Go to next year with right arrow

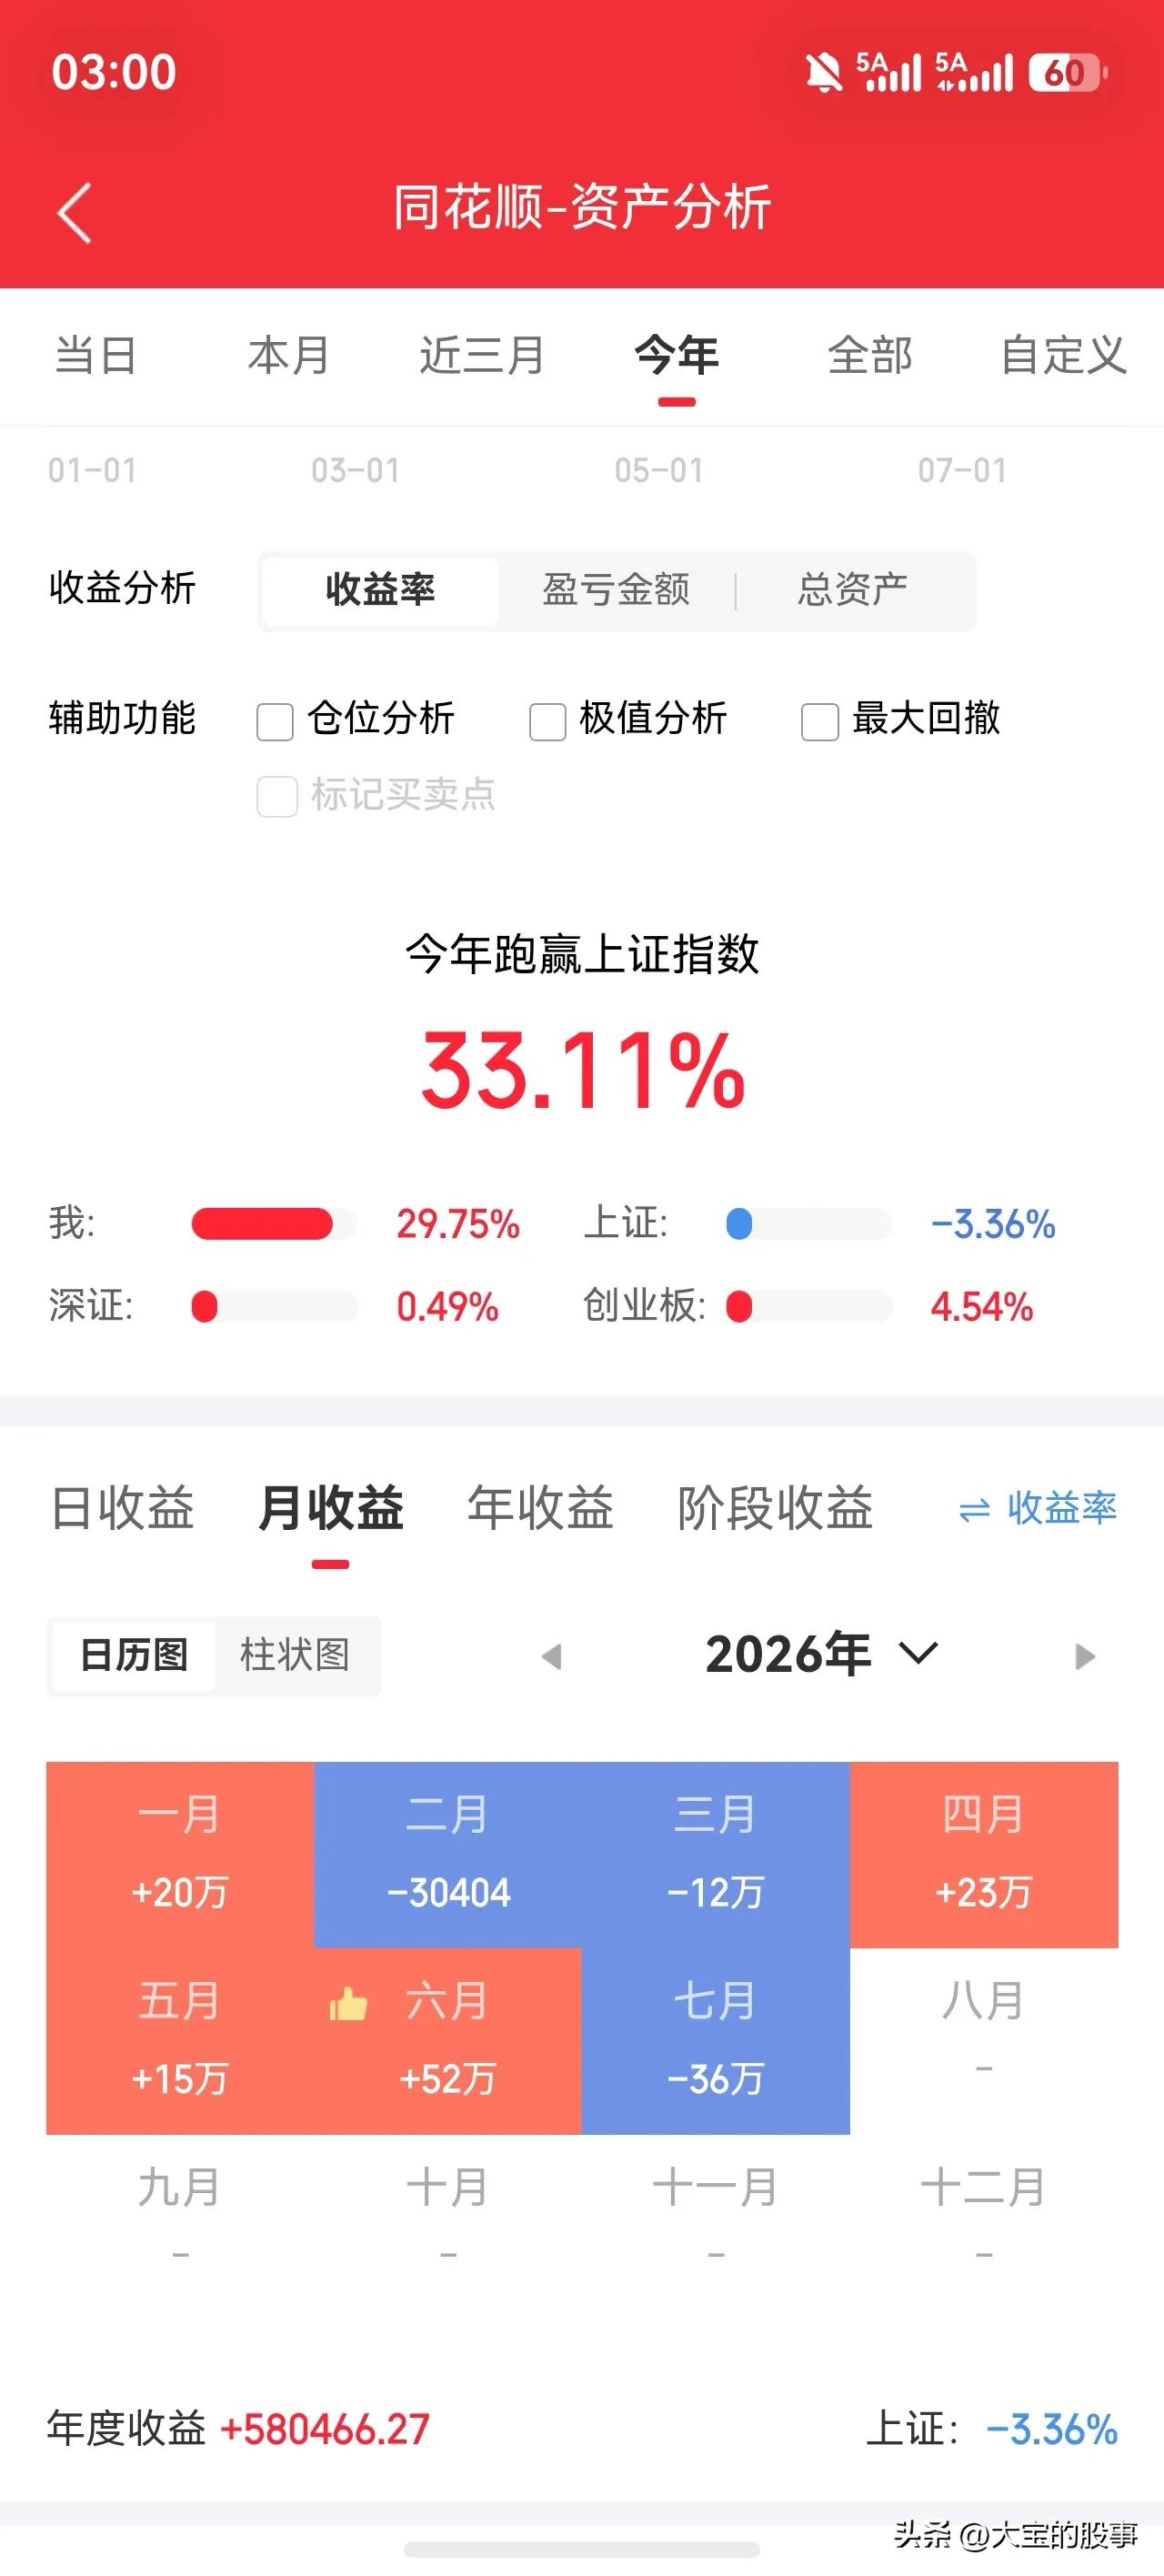click(x=1085, y=1656)
